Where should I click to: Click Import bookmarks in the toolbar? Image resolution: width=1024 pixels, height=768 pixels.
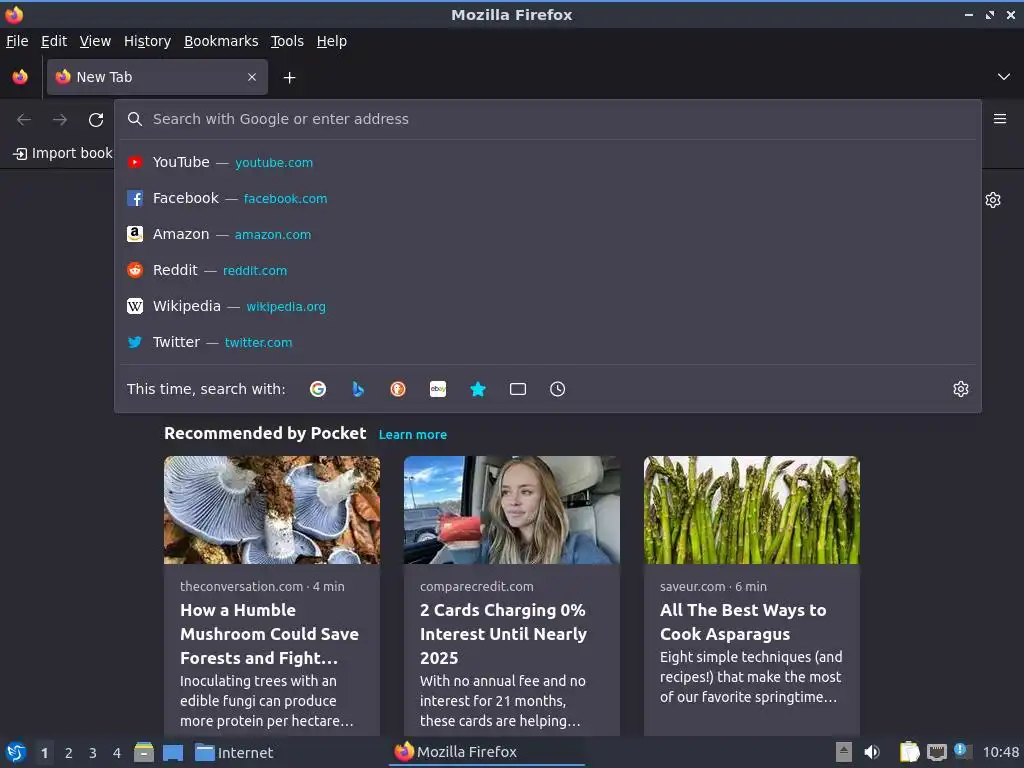click(x=63, y=153)
